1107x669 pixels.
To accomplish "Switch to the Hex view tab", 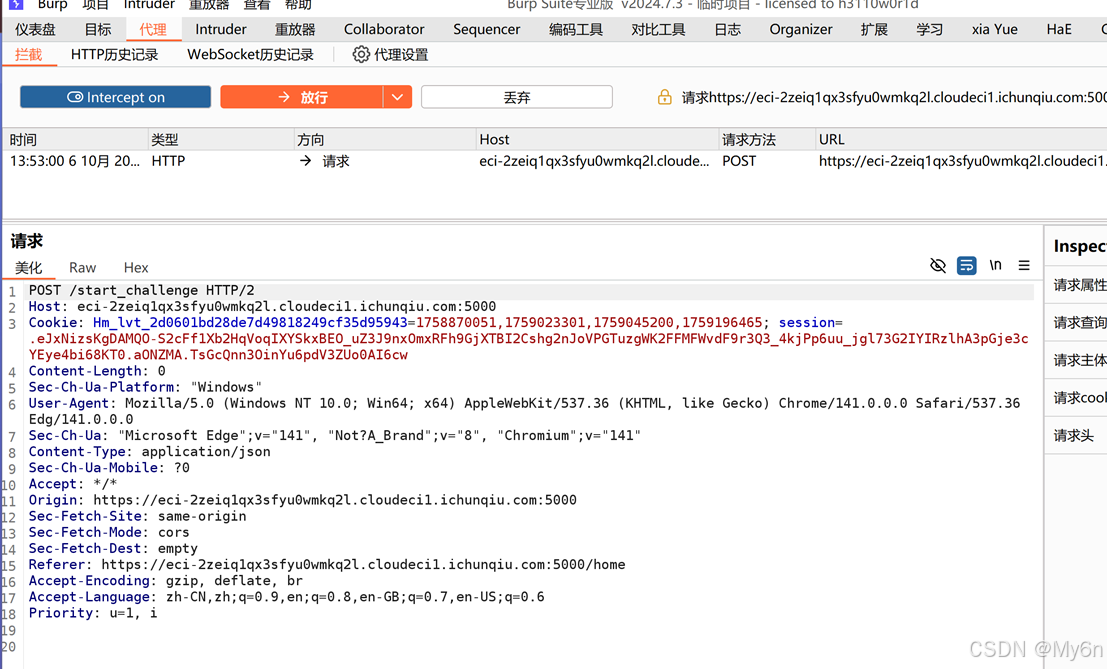I will pyautogui.click(x=136, y=267).
